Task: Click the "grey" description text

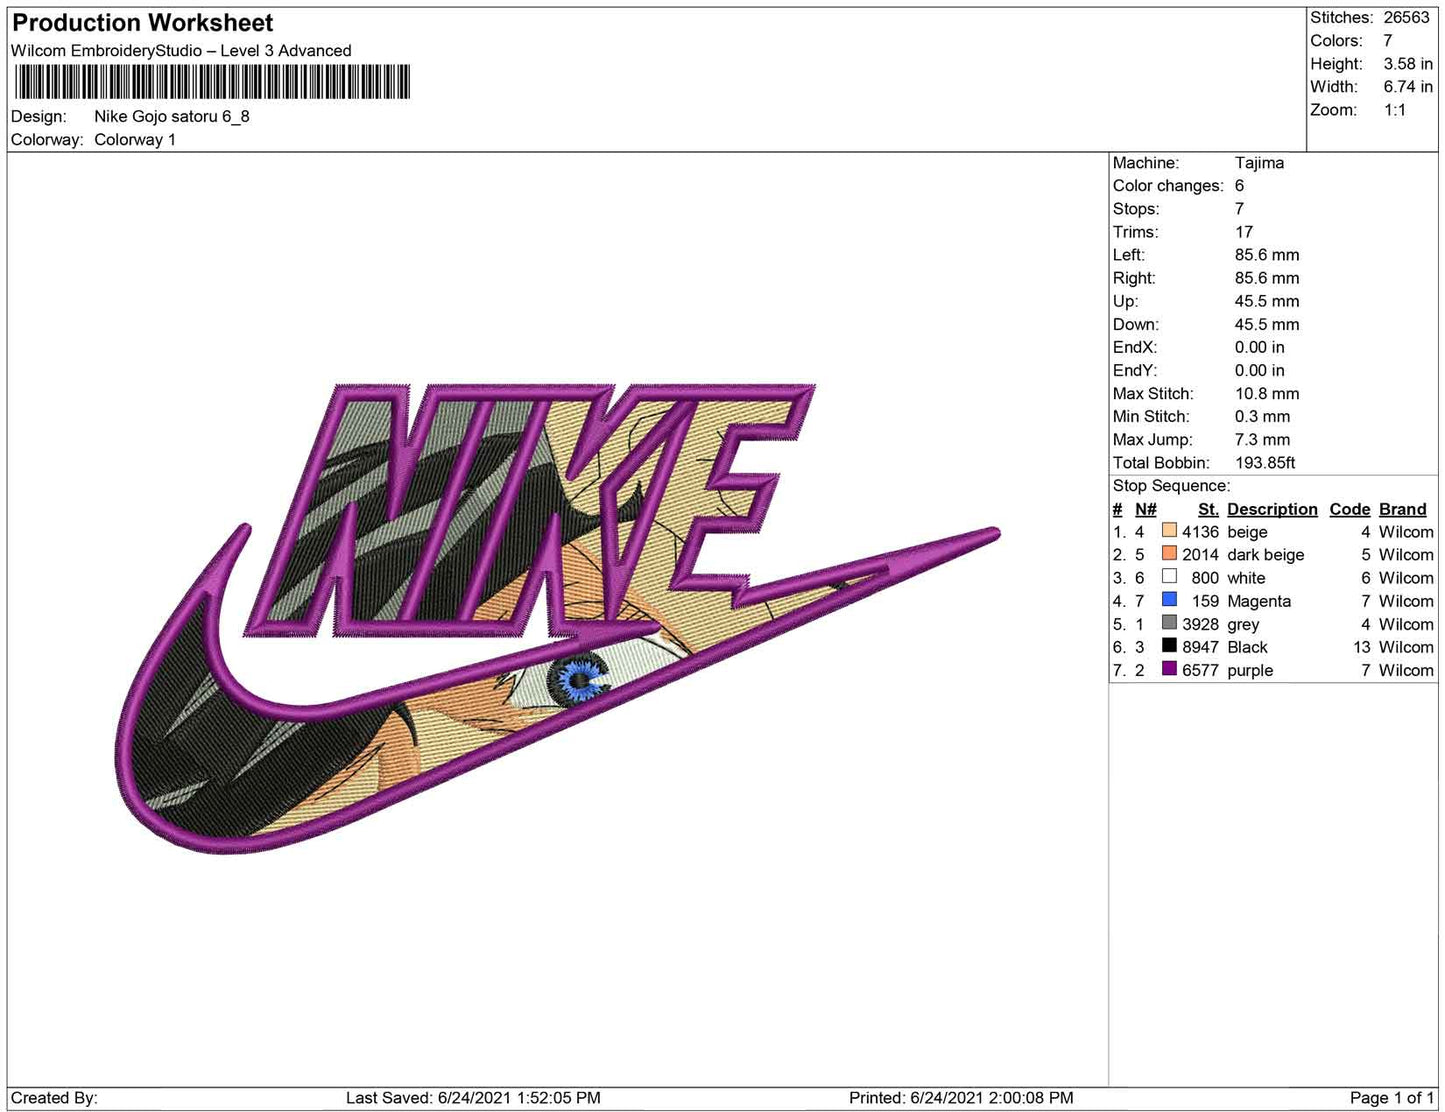Action: coord(1243,625)
